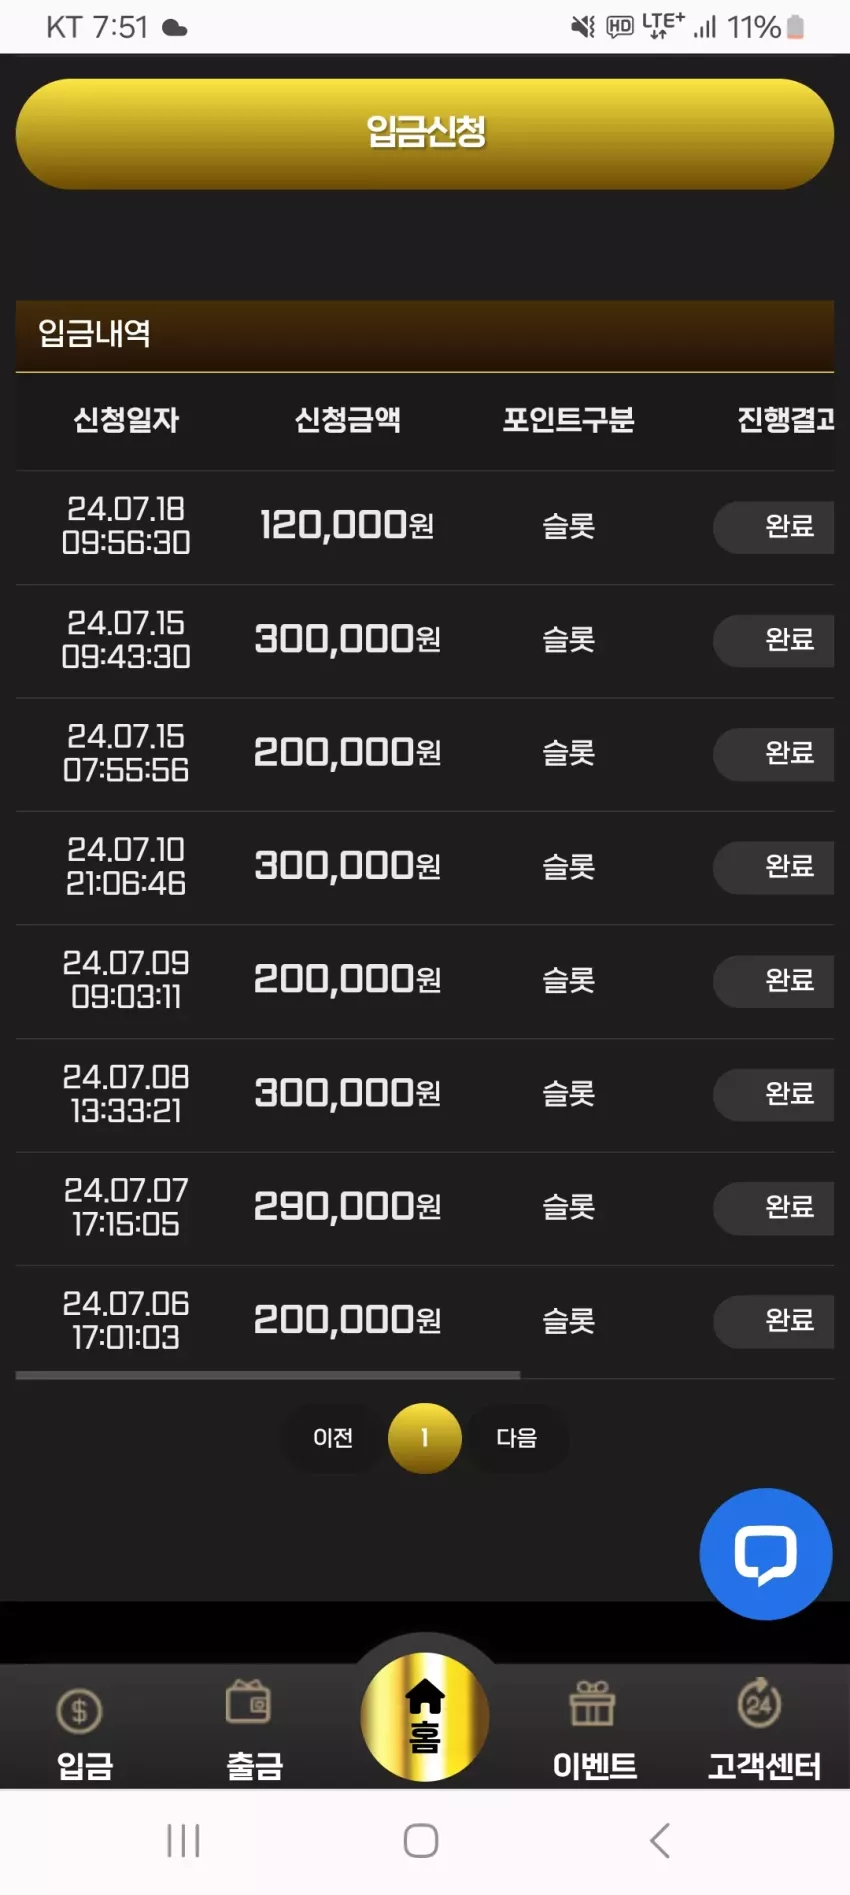850x1895 pixels.
Task: Tap the yellow 입금신청 button
Action: tap(425, 133)
